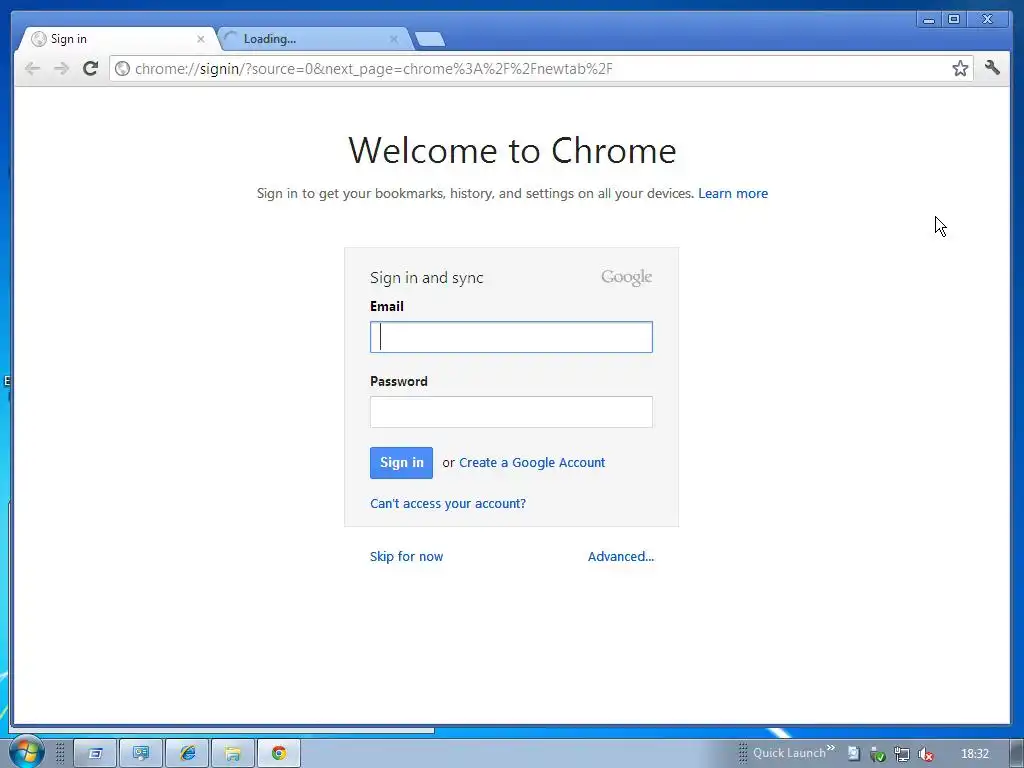This screenshot has height=768, width=1024.
Task: Open the second taskbar icon with monitor
Action: tap(140, 754)
